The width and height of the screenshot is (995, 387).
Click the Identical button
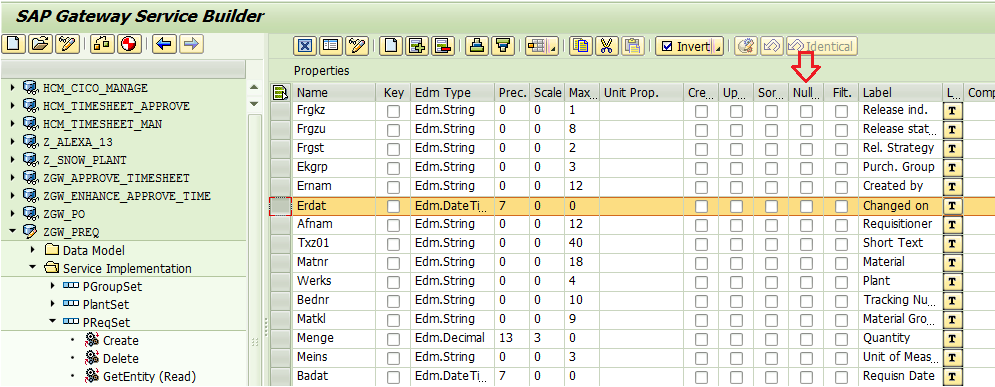[x=822, y=46]
